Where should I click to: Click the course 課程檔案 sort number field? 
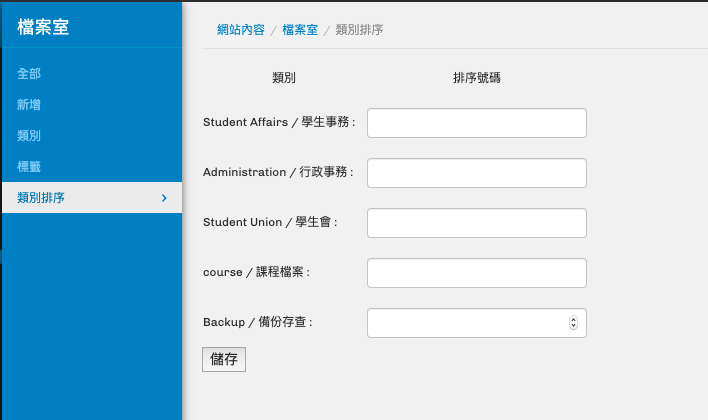[476, 273]
